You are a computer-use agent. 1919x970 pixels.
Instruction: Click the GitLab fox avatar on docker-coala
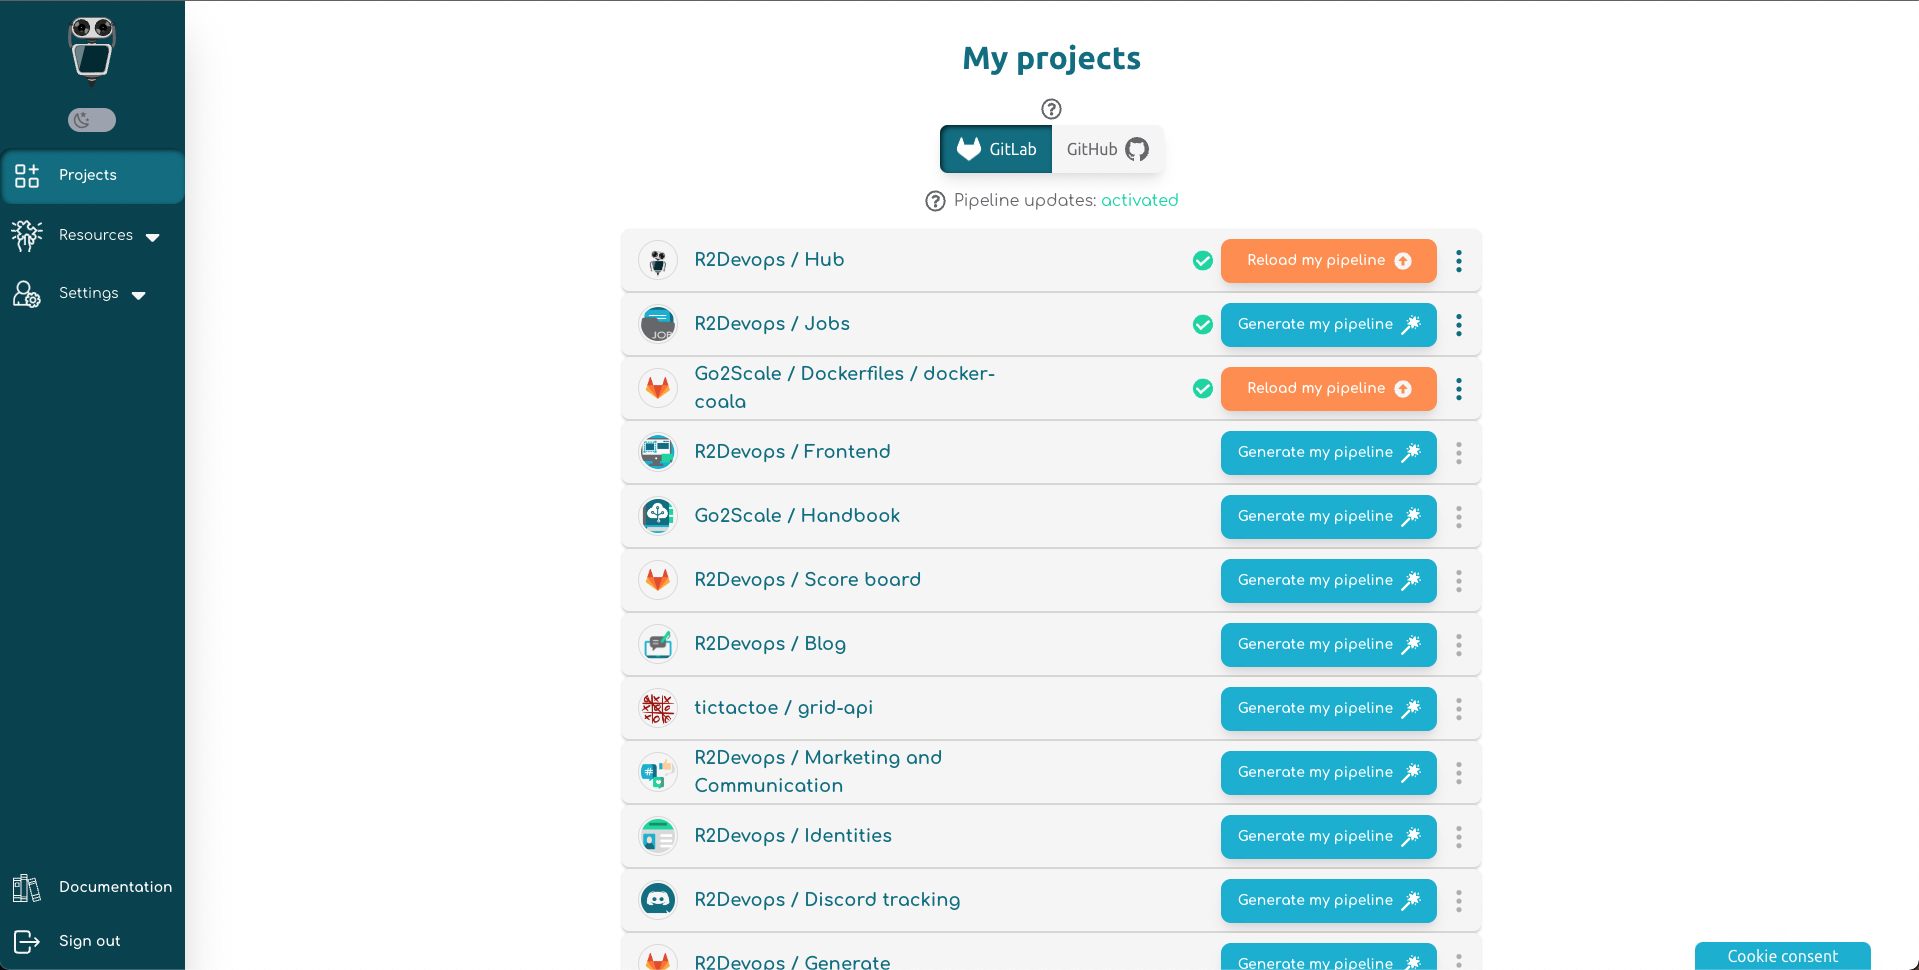657,388
